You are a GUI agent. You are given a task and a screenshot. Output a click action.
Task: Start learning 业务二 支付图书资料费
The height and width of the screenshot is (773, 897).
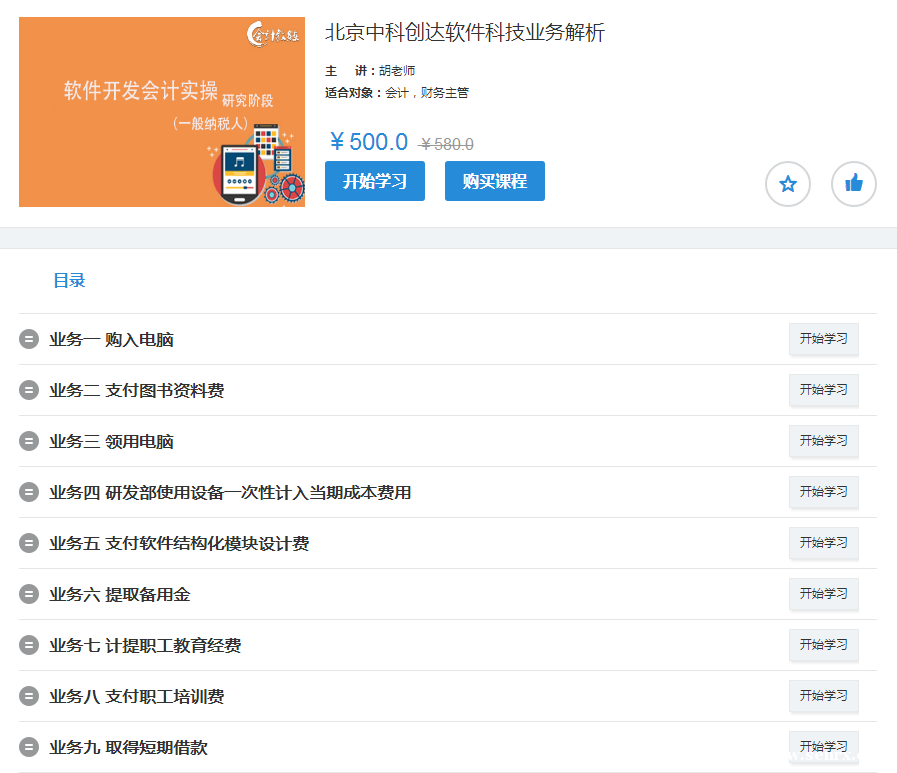click(x=823, y=390)
